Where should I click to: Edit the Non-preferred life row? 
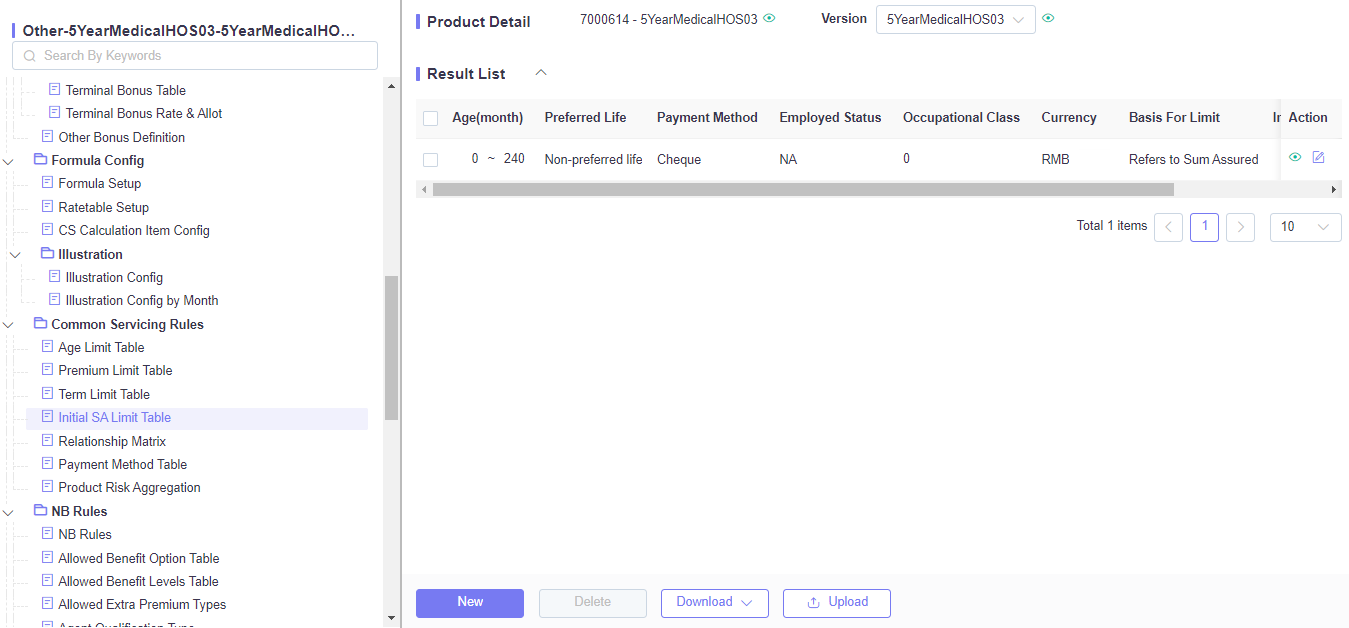click(x=1318, y=157)
